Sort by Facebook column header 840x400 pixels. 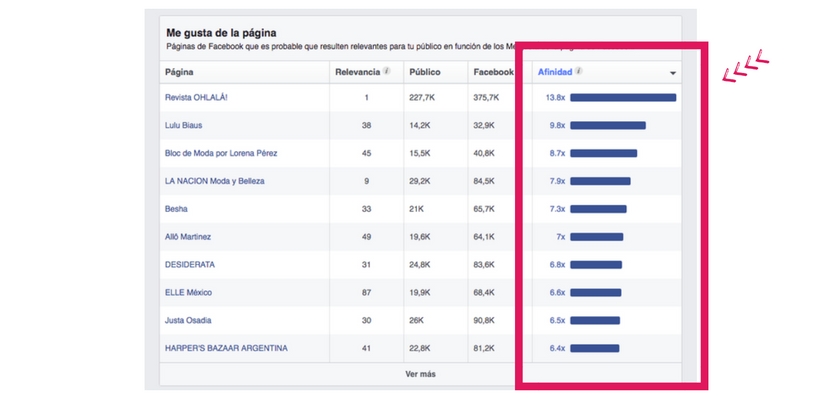click(x=493, y=72)
